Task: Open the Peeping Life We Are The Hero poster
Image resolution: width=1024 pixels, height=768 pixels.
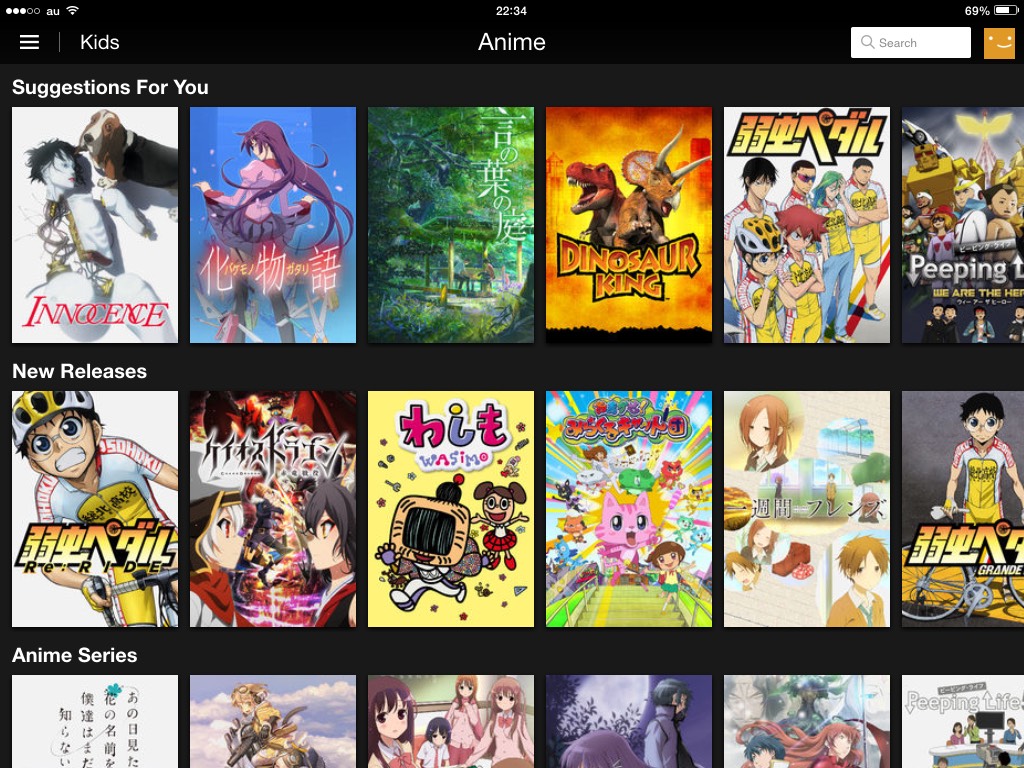Action: pyautogui.click(x=963, y=225)
